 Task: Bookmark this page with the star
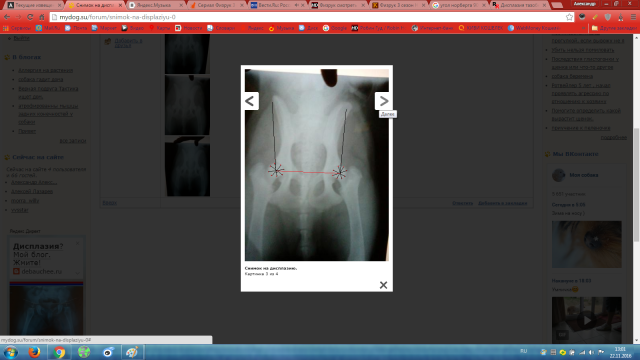click(569, 17)
